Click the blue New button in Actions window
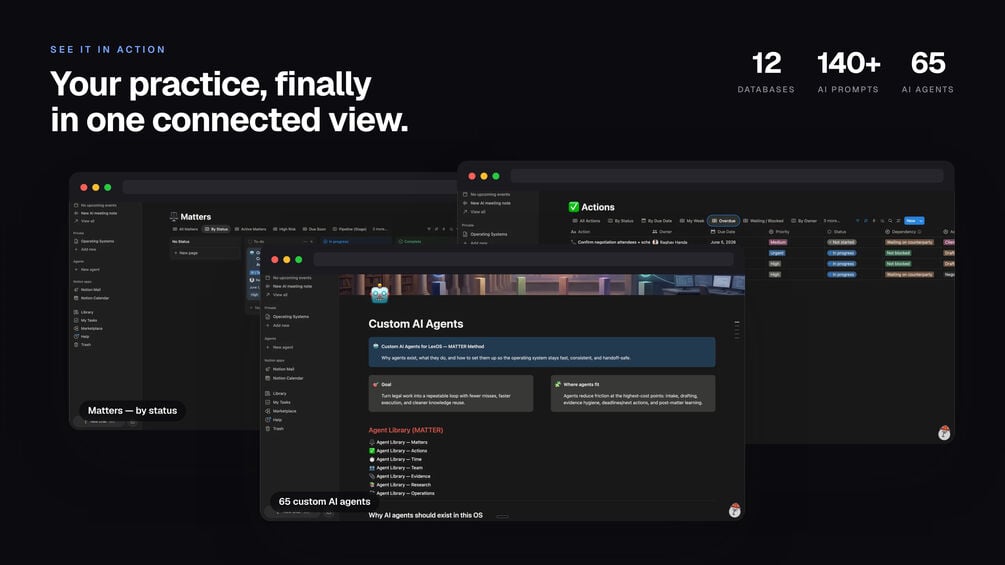 (911, 221)
